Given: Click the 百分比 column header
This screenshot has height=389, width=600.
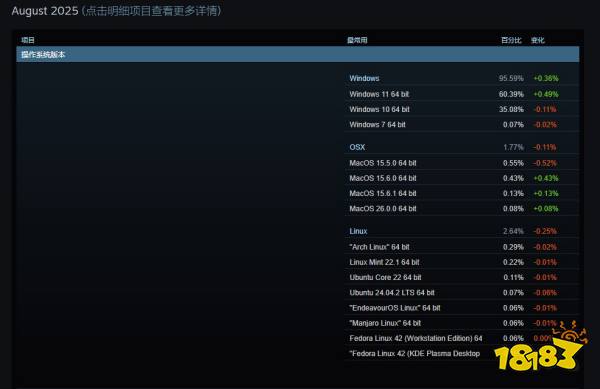Looking at the screenshot, I should point(511,40).
